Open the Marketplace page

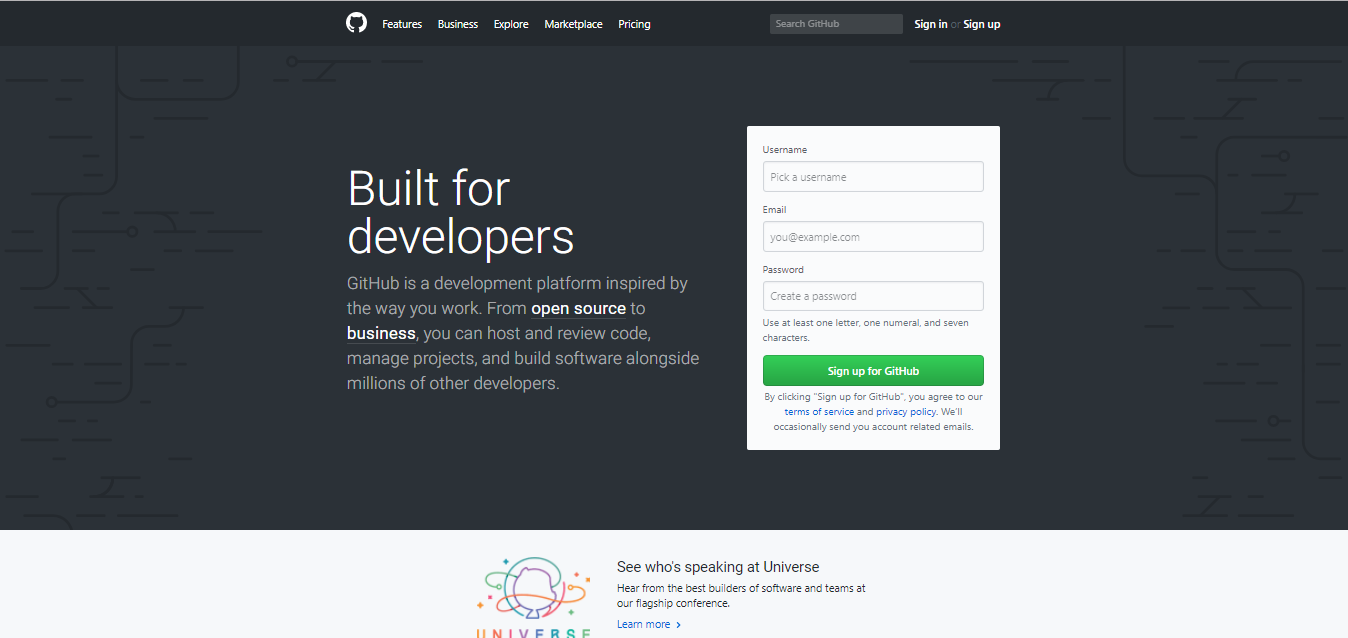pos(573,24)
